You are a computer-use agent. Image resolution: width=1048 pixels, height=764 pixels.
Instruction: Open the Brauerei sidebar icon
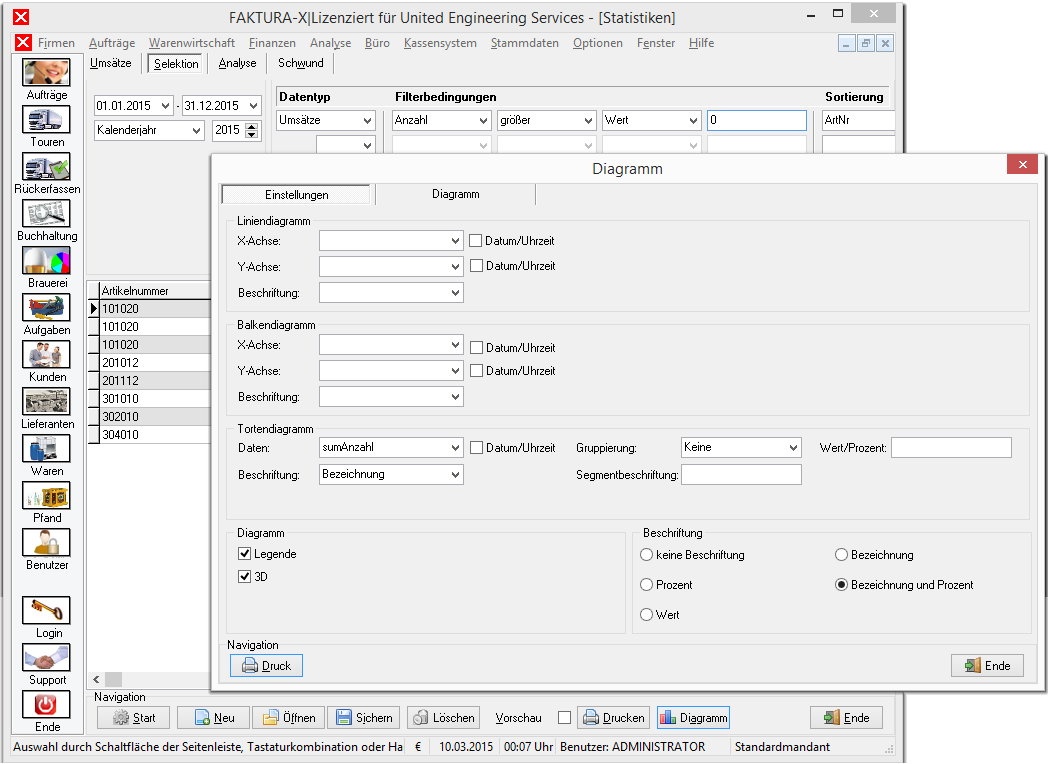pos(46,261)
